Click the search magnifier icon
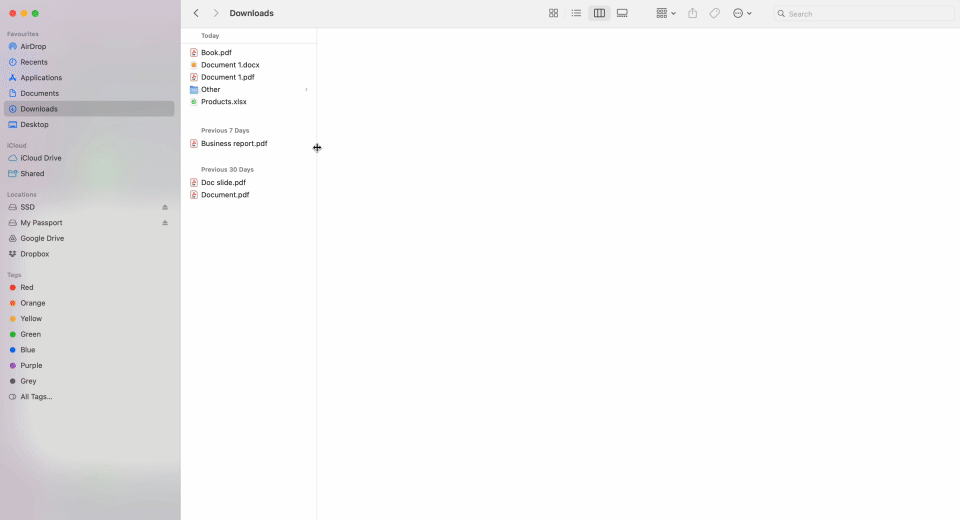This screenshot has height=520, width=960. (781, 13)
